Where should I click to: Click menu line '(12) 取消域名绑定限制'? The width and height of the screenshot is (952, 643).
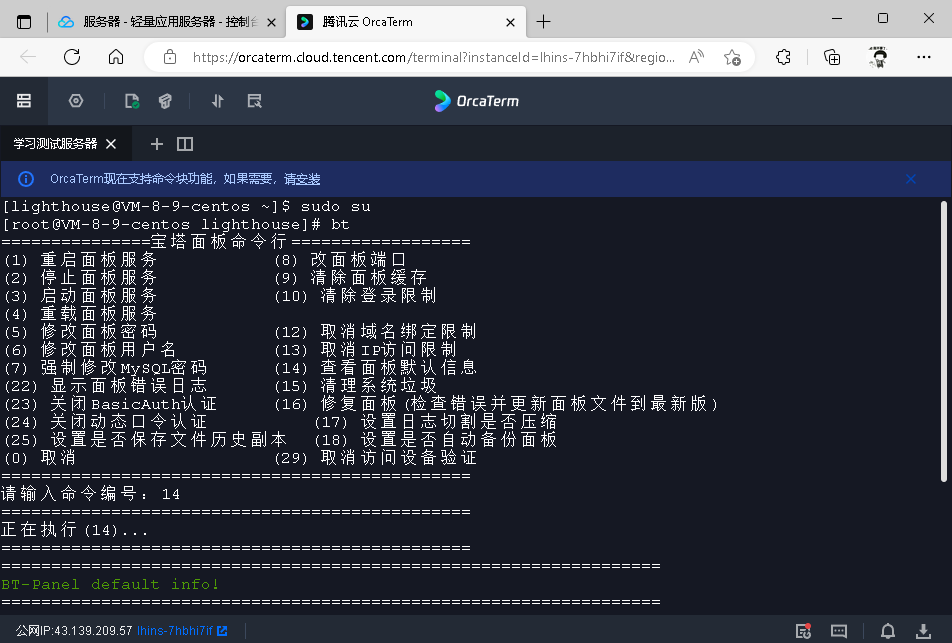coord(375,332)
